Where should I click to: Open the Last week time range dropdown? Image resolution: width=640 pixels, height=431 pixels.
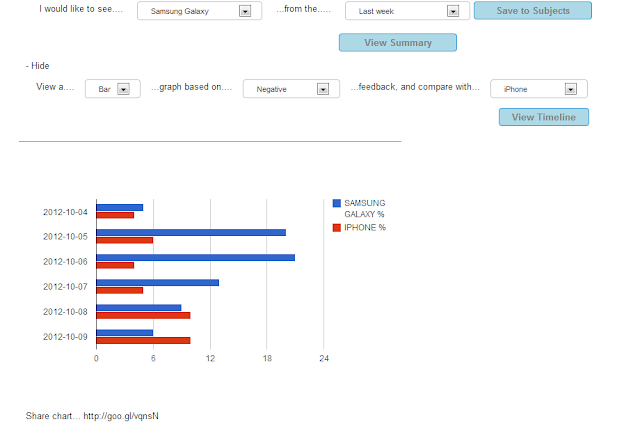point(407,11)
